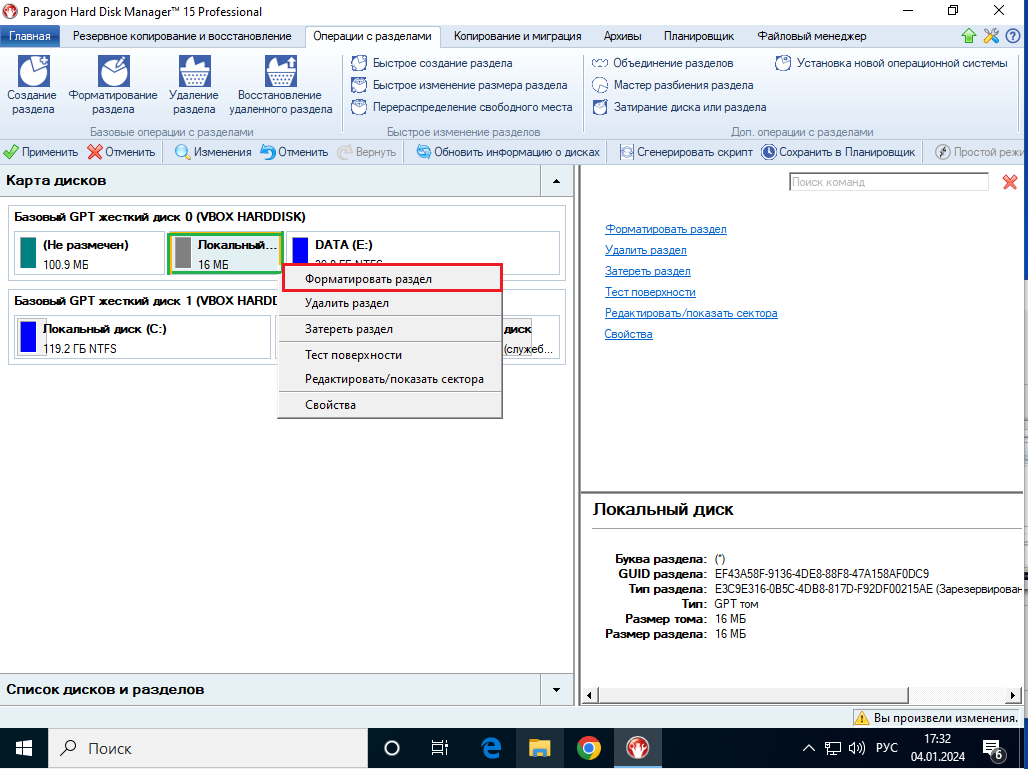Image resolution: width=1028 pixels, height=769 pixels.
Task: Click the scrollbar left arrow in properties panel
Action: (589, 695)
